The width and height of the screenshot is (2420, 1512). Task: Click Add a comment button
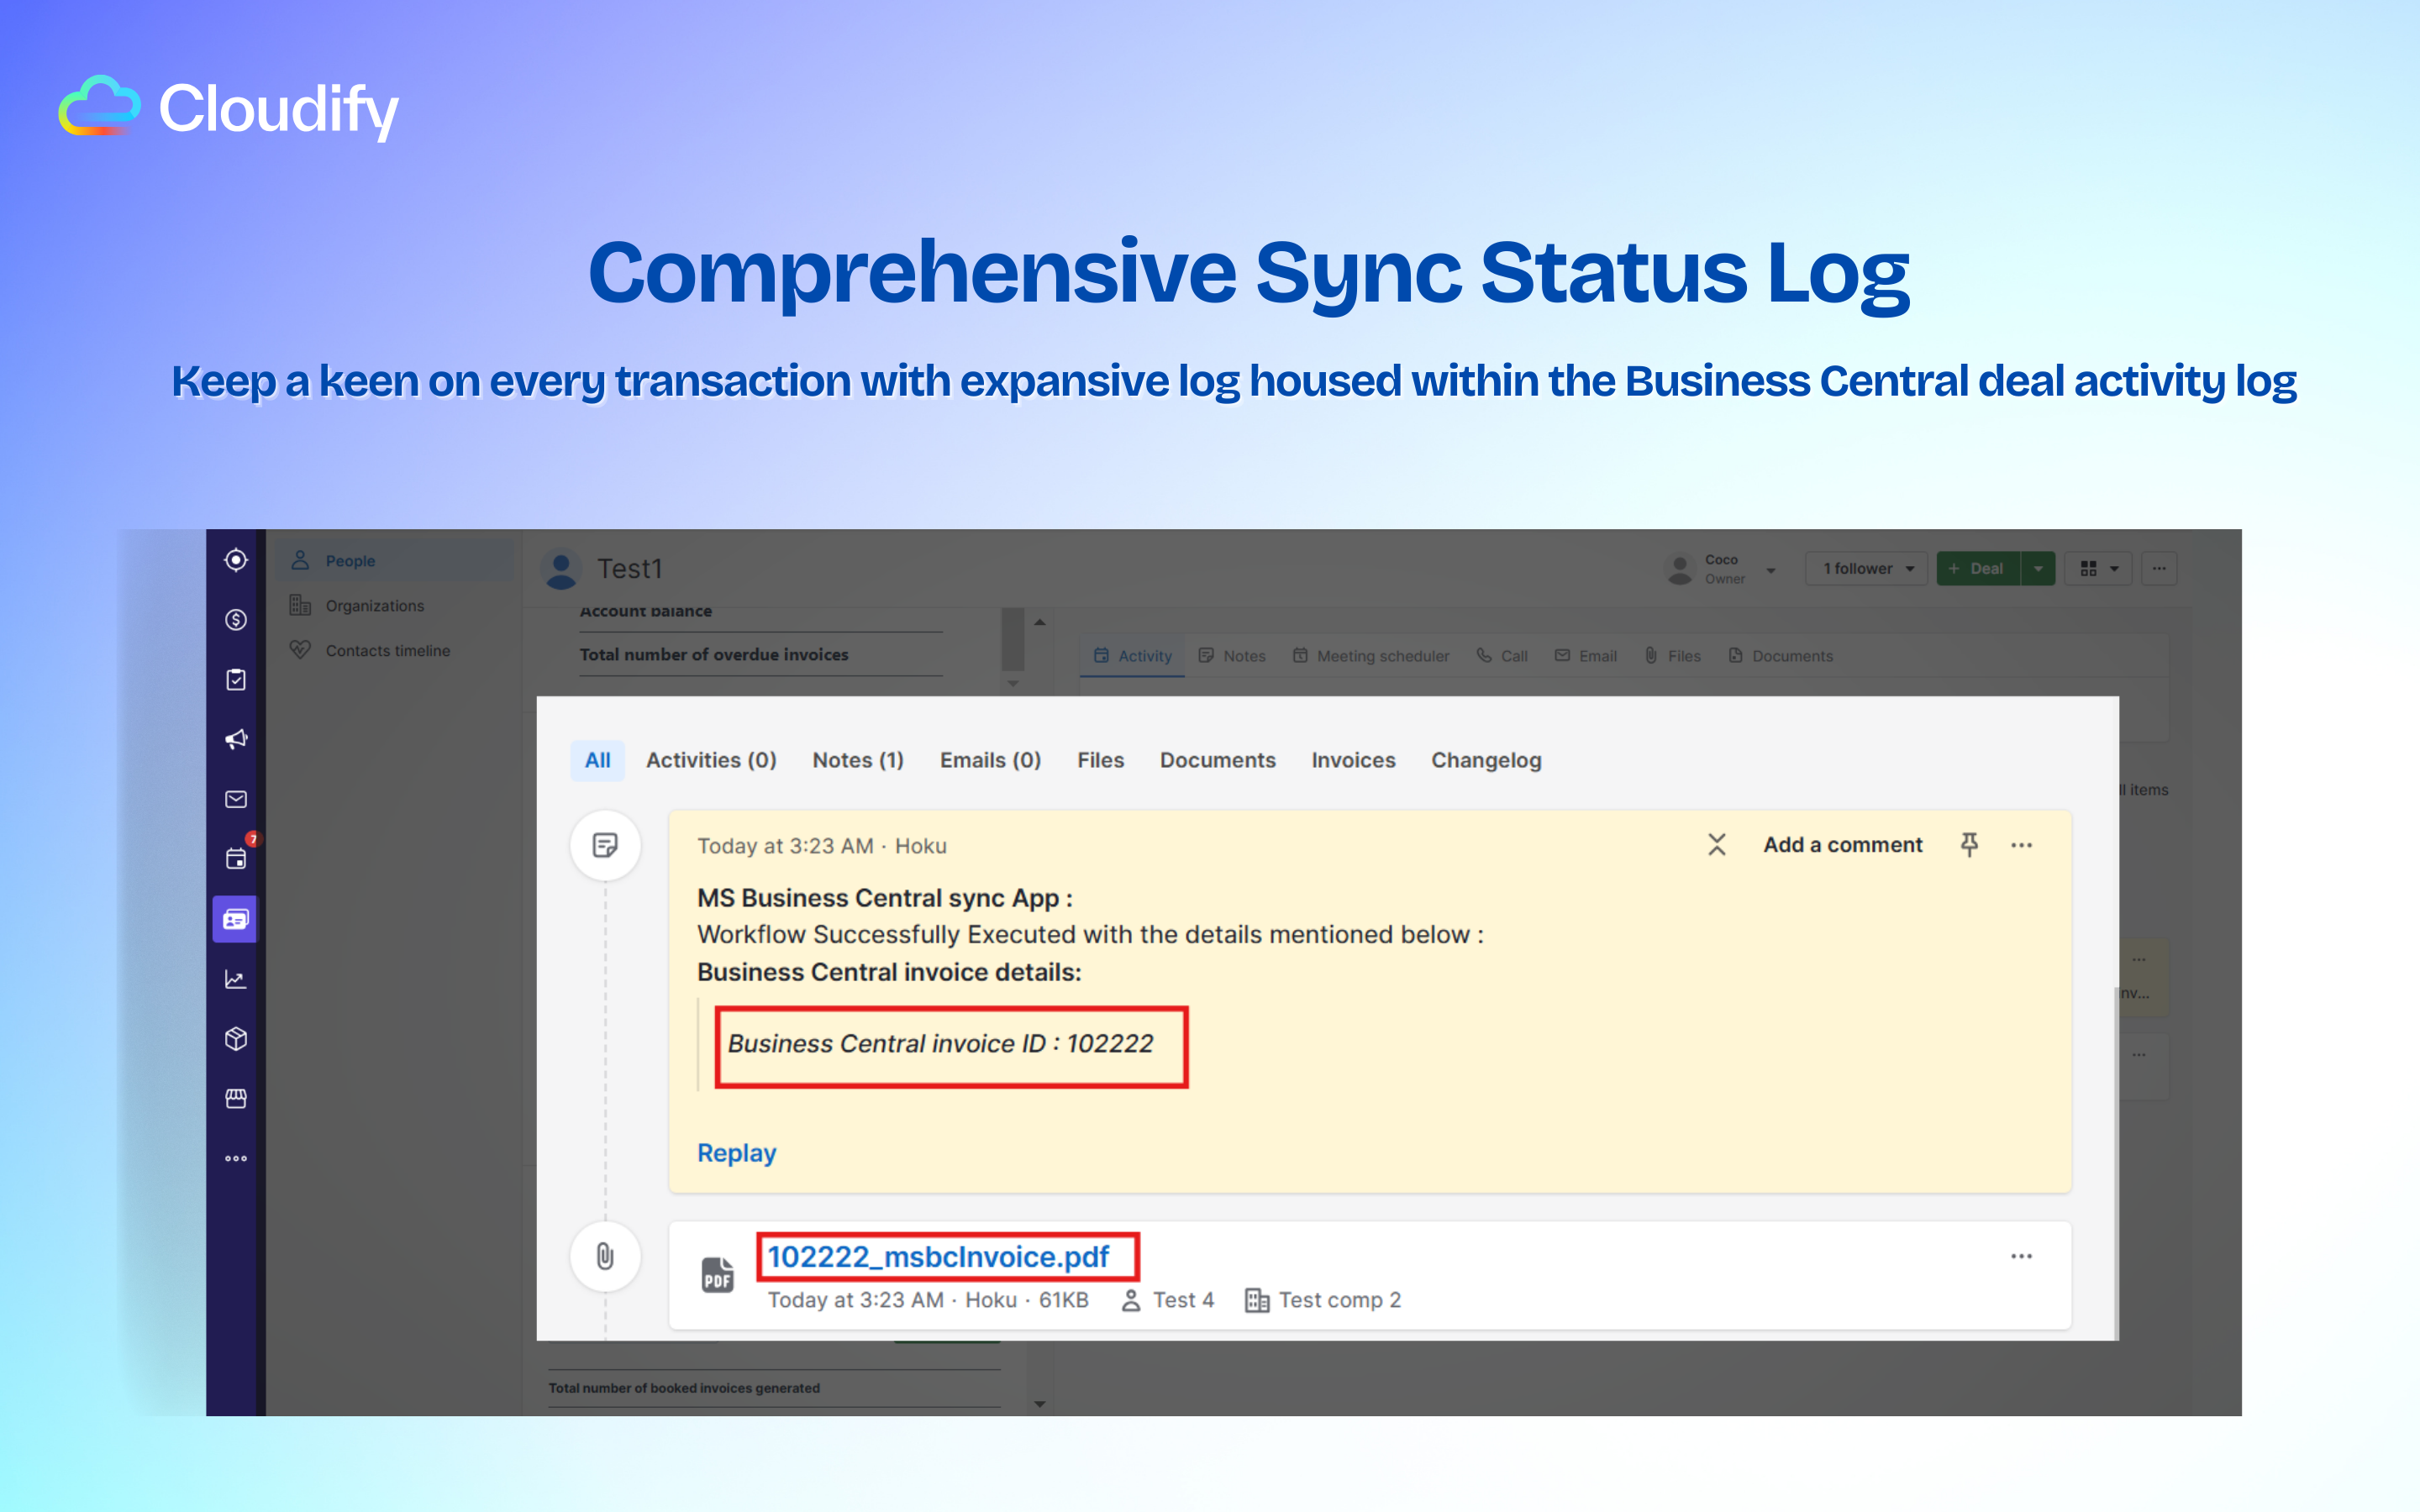click(1842, 845)
